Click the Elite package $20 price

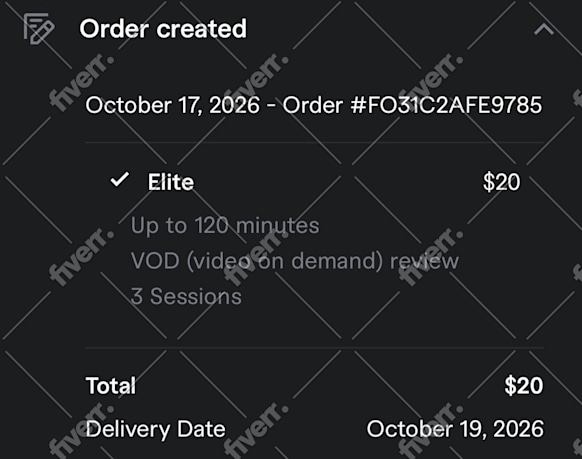[x=501, y=182]
